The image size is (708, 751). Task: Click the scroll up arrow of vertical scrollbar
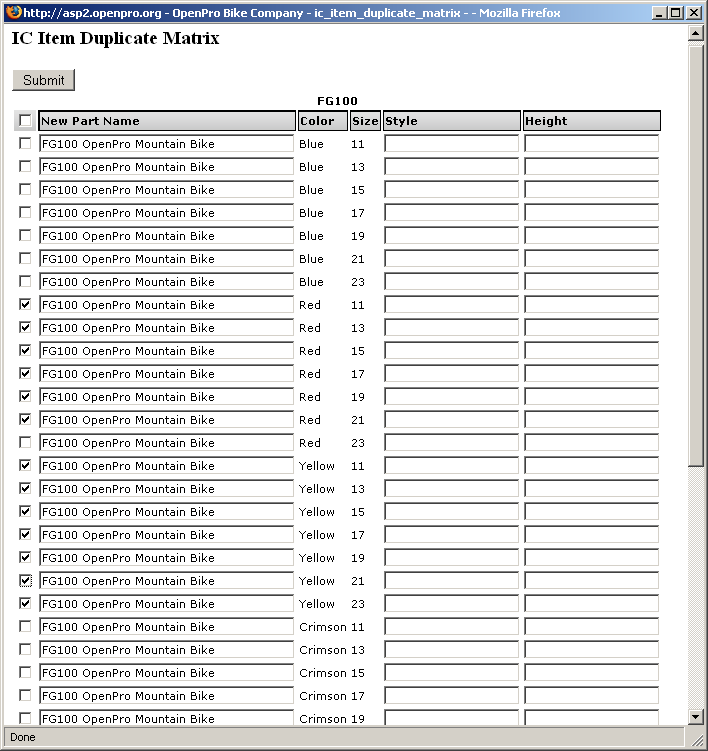point(696,33)
